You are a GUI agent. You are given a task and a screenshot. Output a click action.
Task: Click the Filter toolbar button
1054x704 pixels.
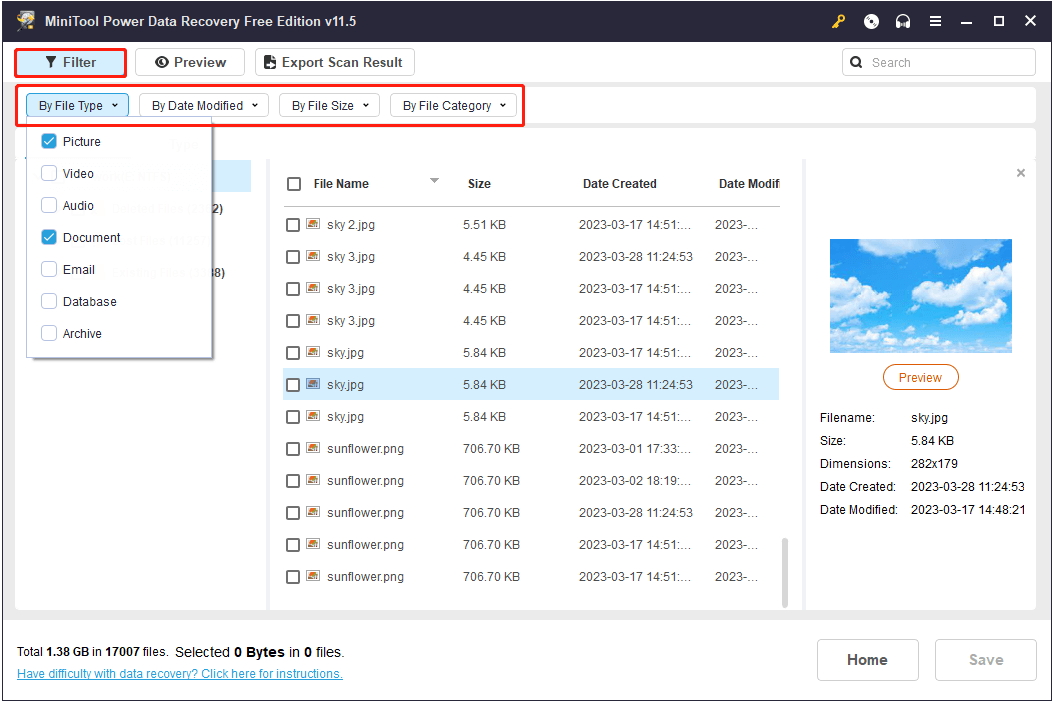pos(70,62)
